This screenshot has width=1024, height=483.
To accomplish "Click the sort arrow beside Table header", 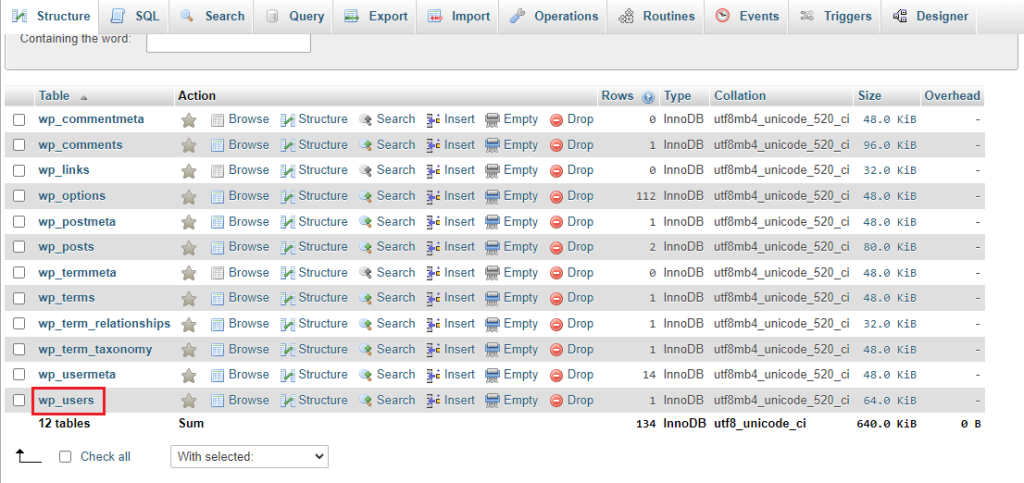I will [x=83, y=97].
